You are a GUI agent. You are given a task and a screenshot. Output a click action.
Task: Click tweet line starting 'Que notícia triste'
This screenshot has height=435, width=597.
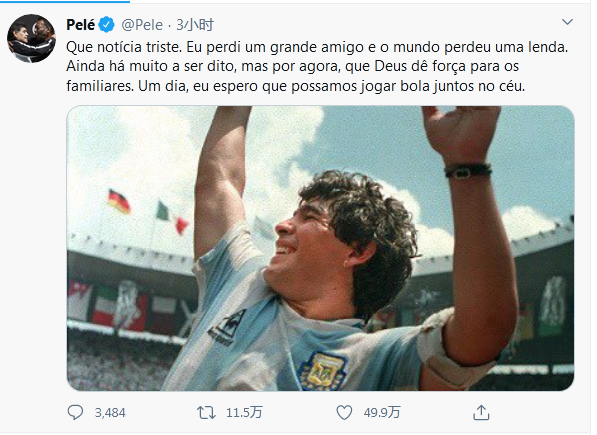pyautogui.click(x=317, y=47)
